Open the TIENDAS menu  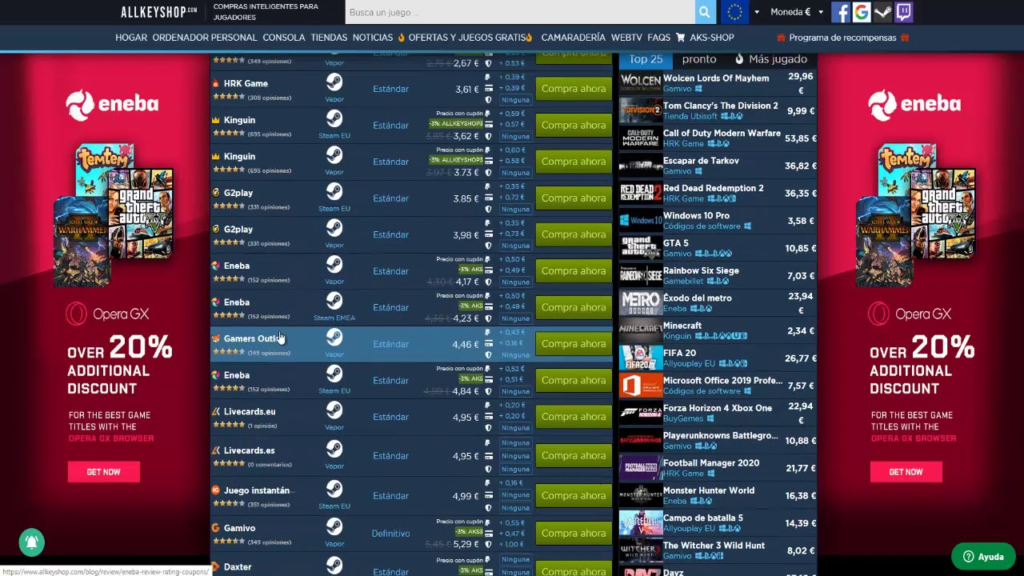pos(328,38)
